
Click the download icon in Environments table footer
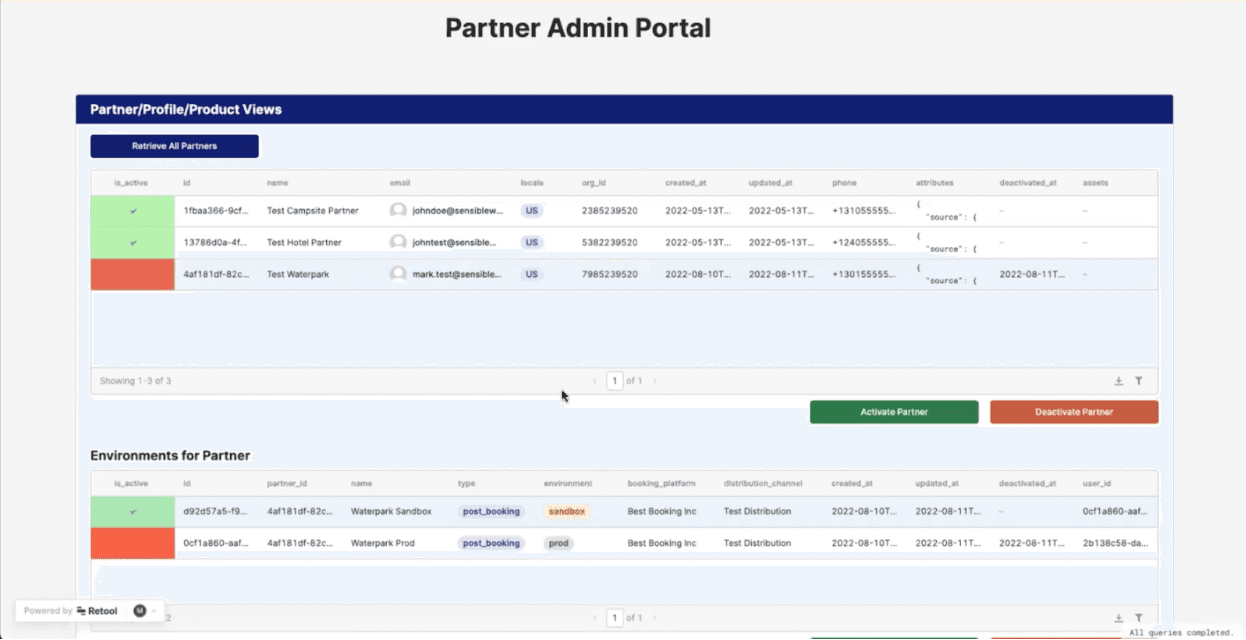[1118, 617]
